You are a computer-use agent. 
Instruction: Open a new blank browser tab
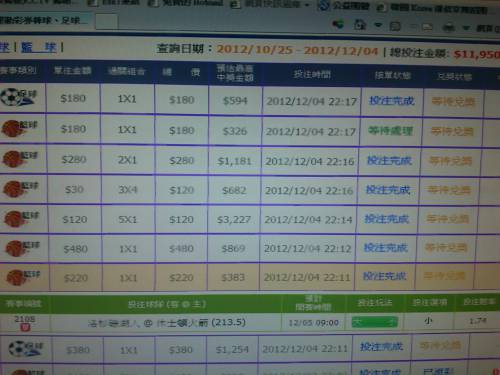(x=106, y=22)
